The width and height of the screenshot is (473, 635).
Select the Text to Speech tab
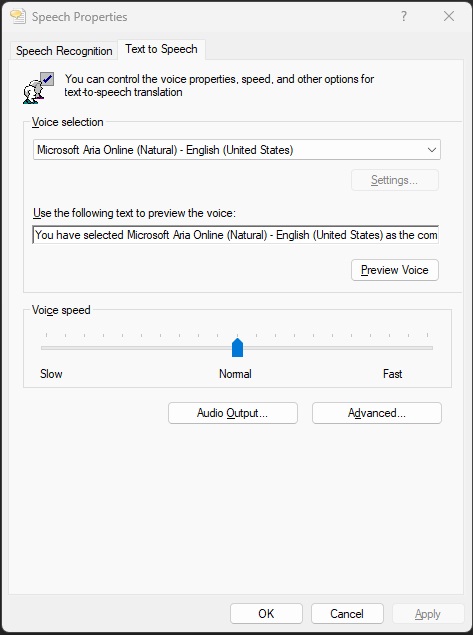coord(161,49)
